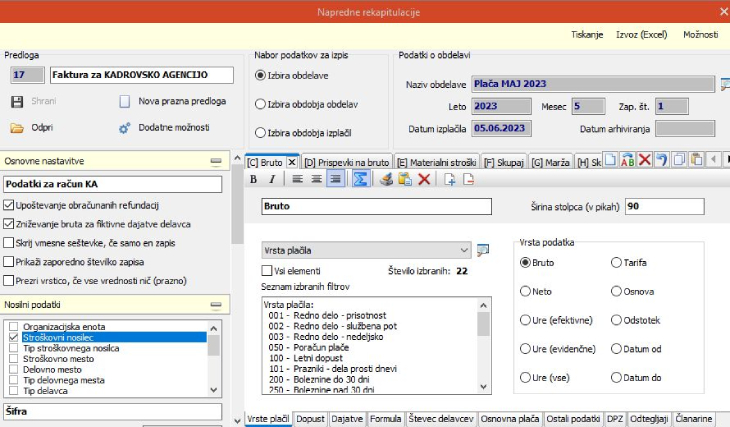Open the Formula tab at bottom

(385, 418)
